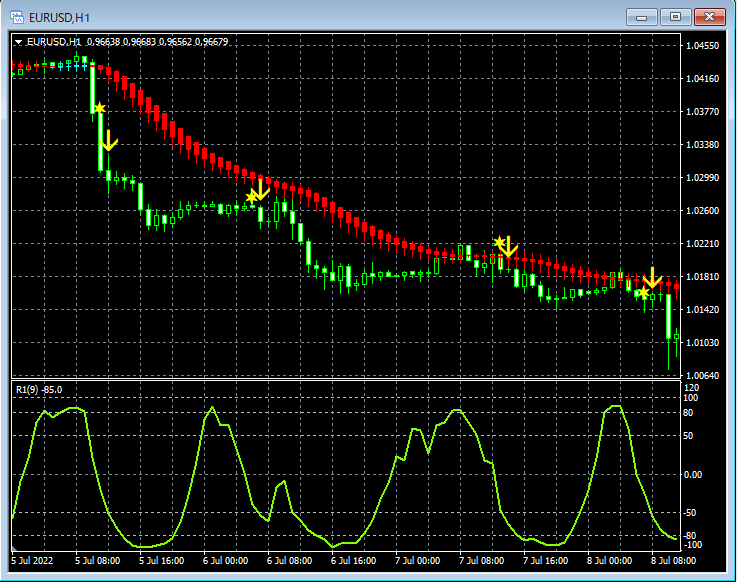Maximize the EURUSD,H1 chart window
Image resolution: width=738 pixels, height=582 pixels.
click(x=675, y=17)
